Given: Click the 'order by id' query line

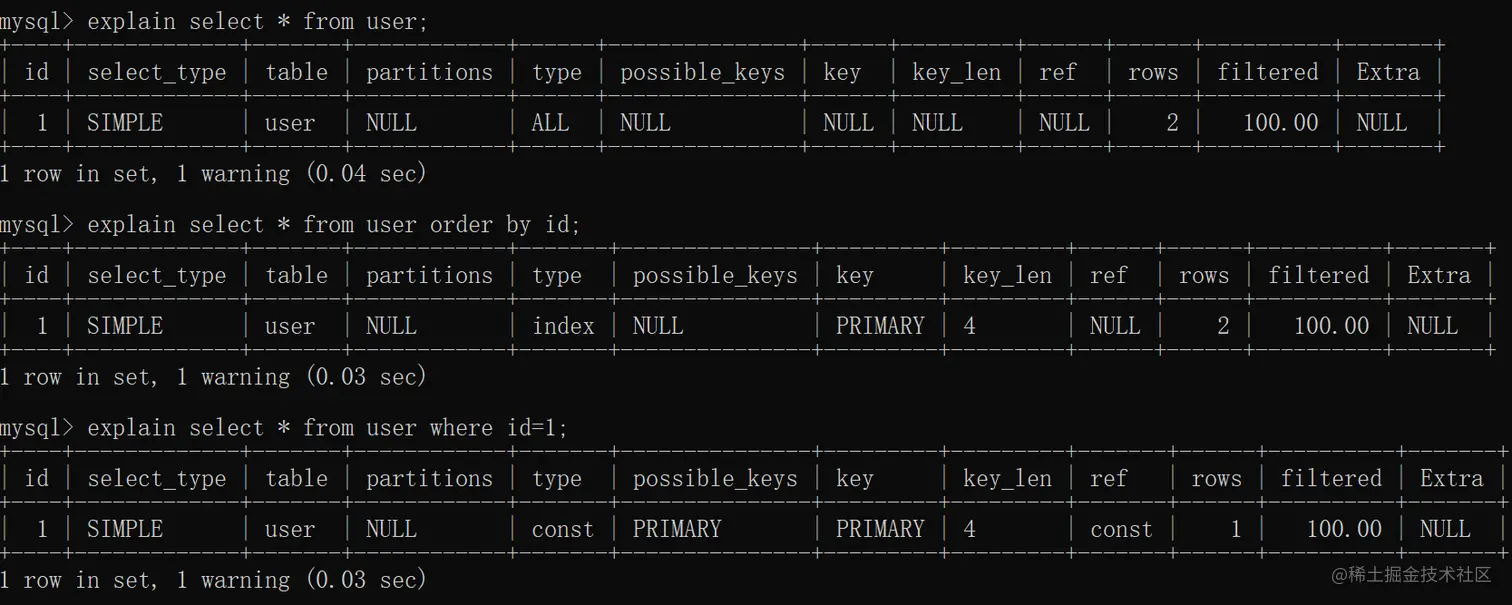Looking at the screenshot, I should coord(333,224).
